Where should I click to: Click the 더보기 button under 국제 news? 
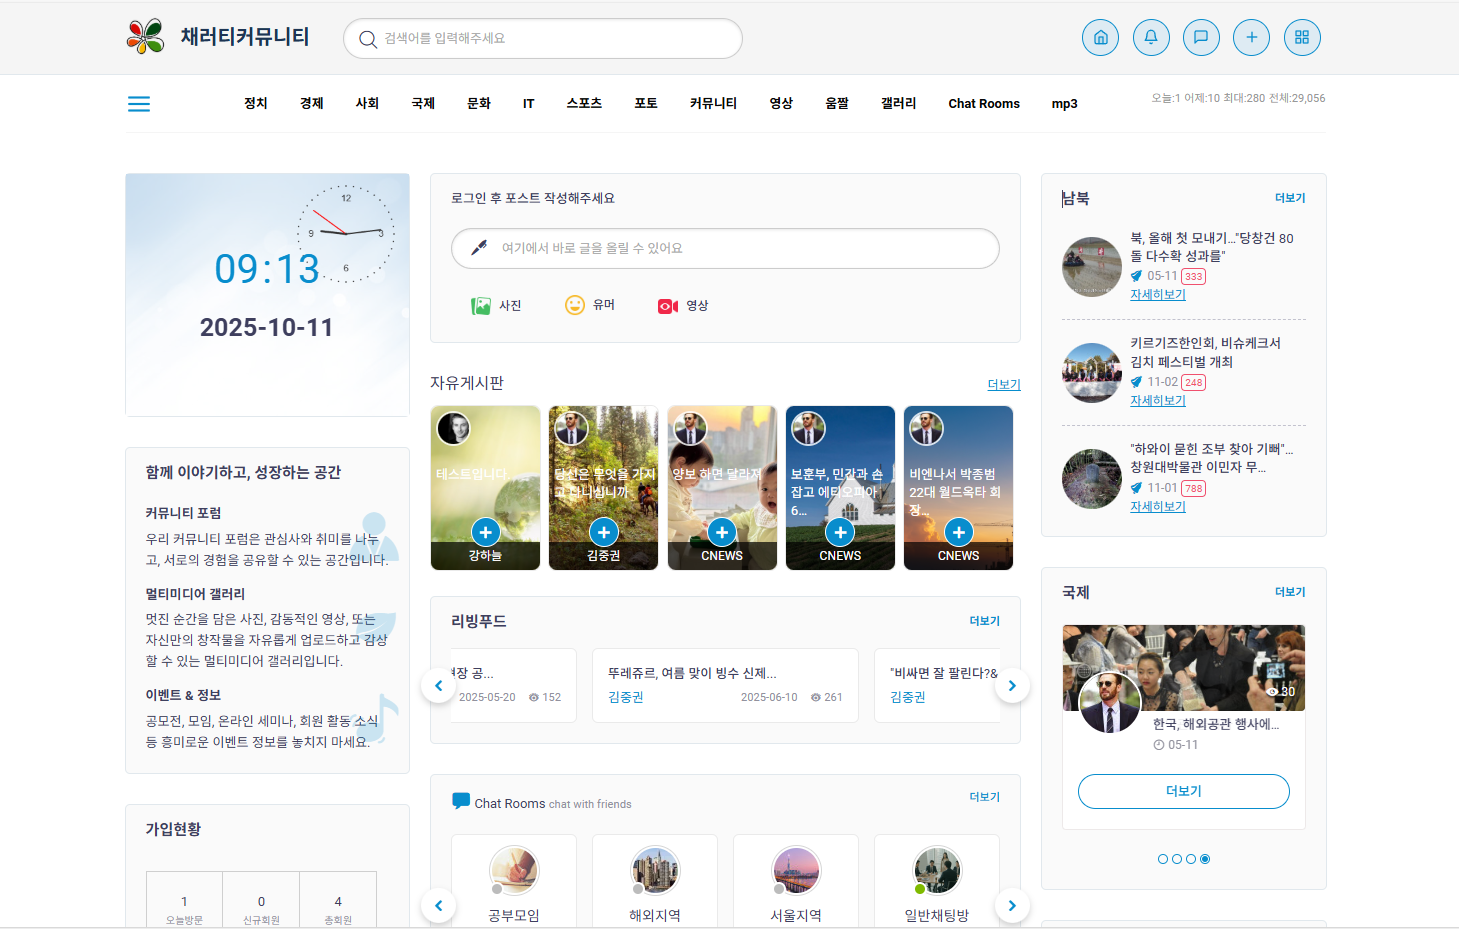point(1183,791)
